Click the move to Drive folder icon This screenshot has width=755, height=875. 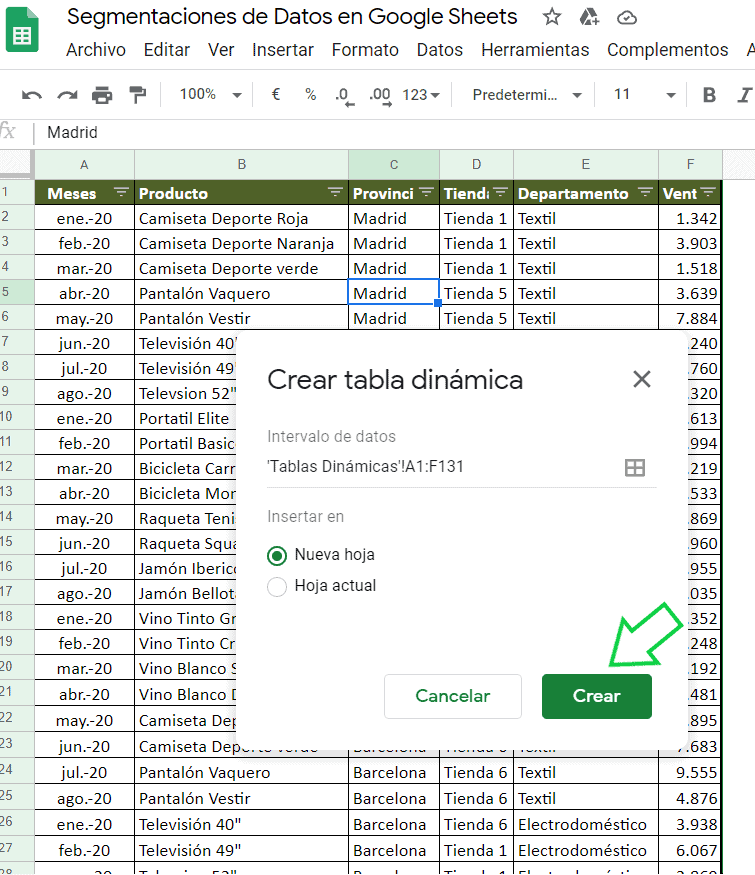[x=589, y=17]
